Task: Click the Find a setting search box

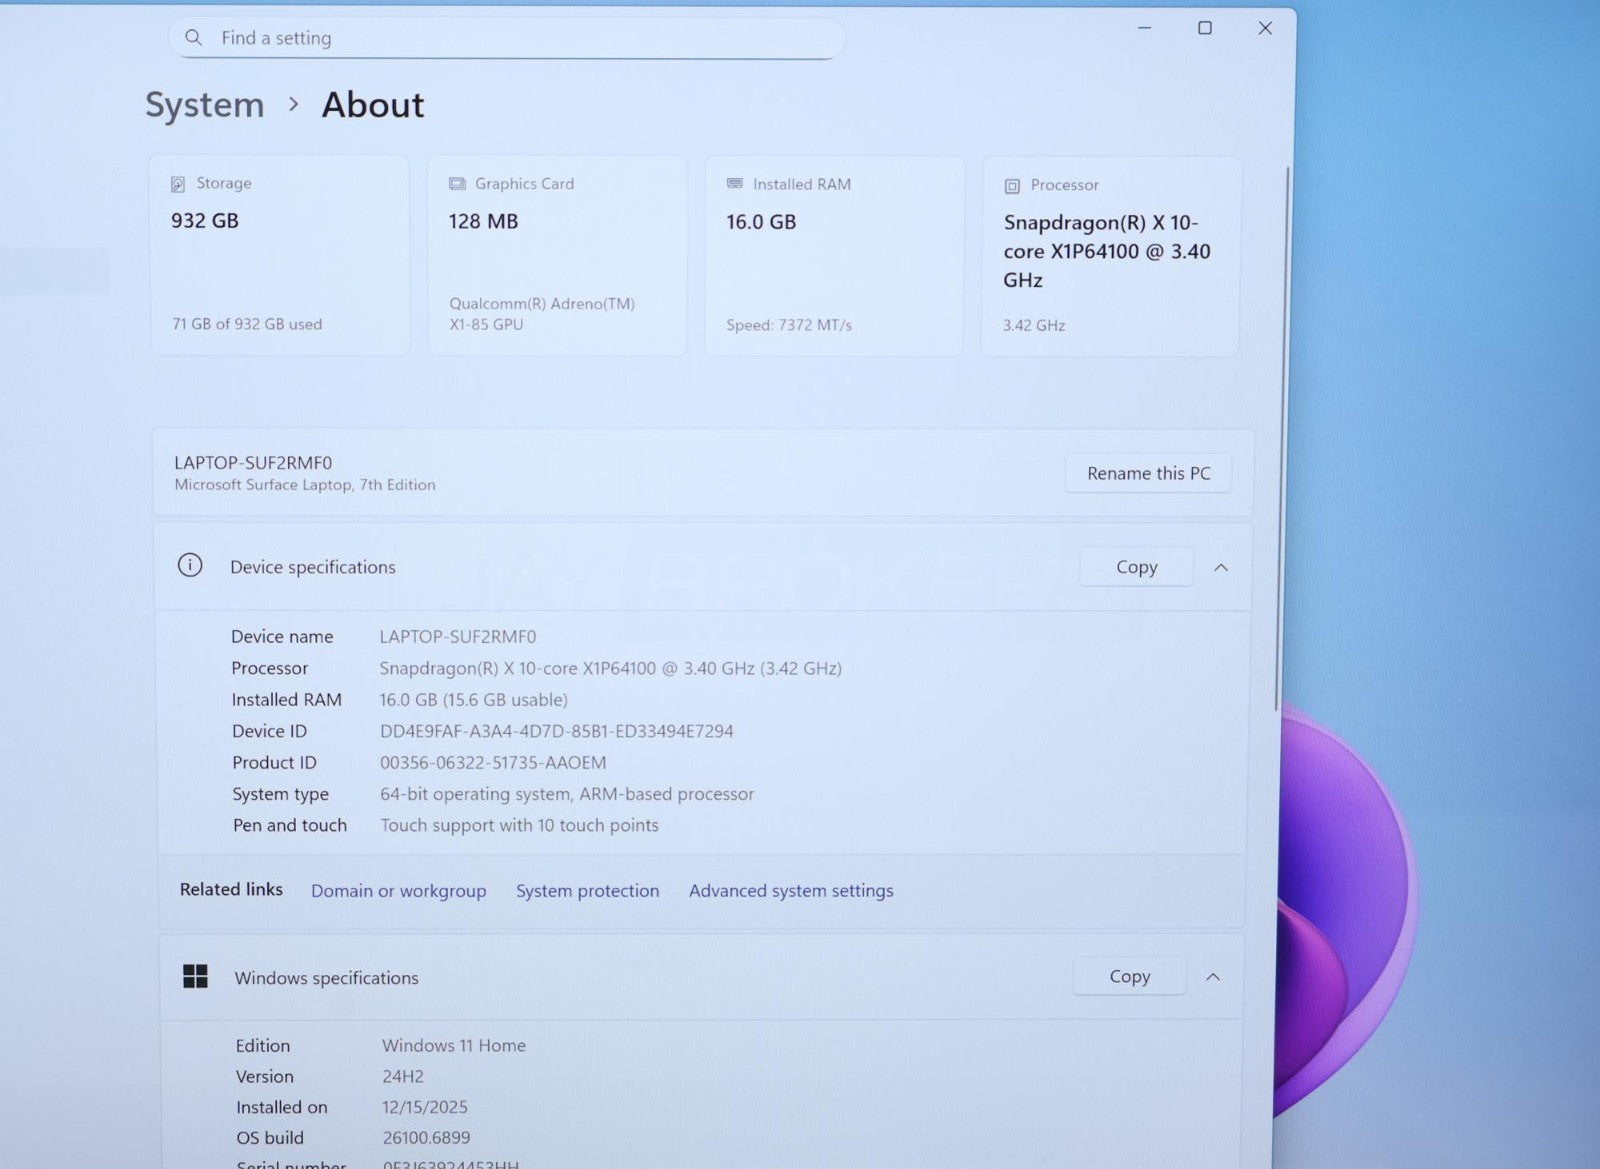Action: (x=520, y=38)
